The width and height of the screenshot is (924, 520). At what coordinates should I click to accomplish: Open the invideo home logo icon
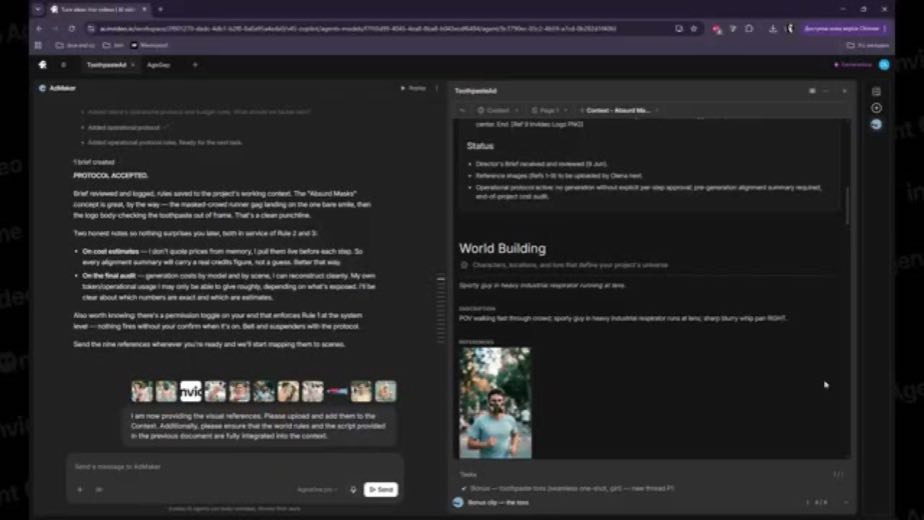(42, 65)
